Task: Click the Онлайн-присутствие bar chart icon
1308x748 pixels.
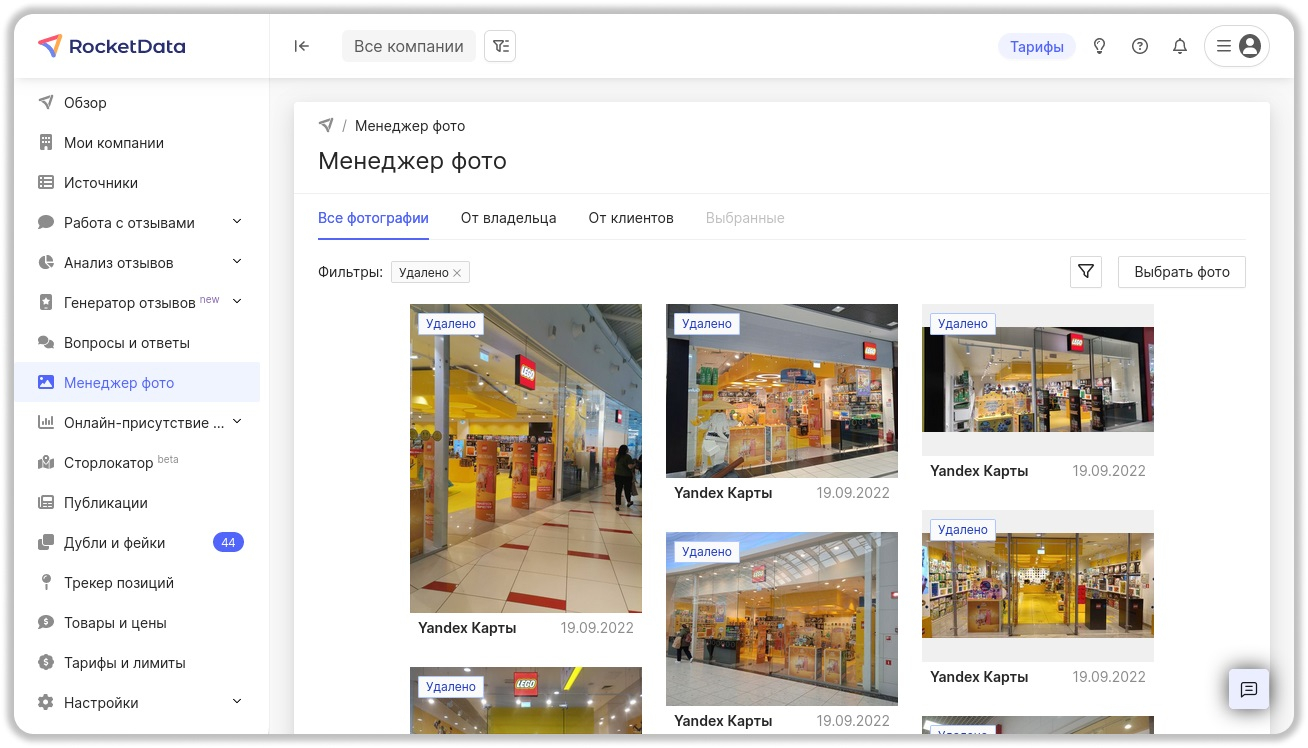Action: coord(46,422)
